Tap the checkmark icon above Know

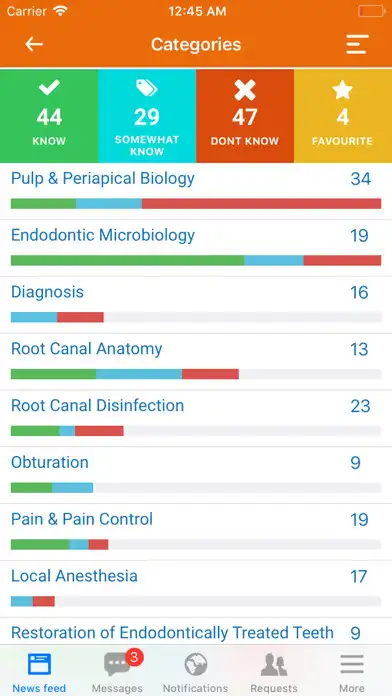[x=49, y=87]
